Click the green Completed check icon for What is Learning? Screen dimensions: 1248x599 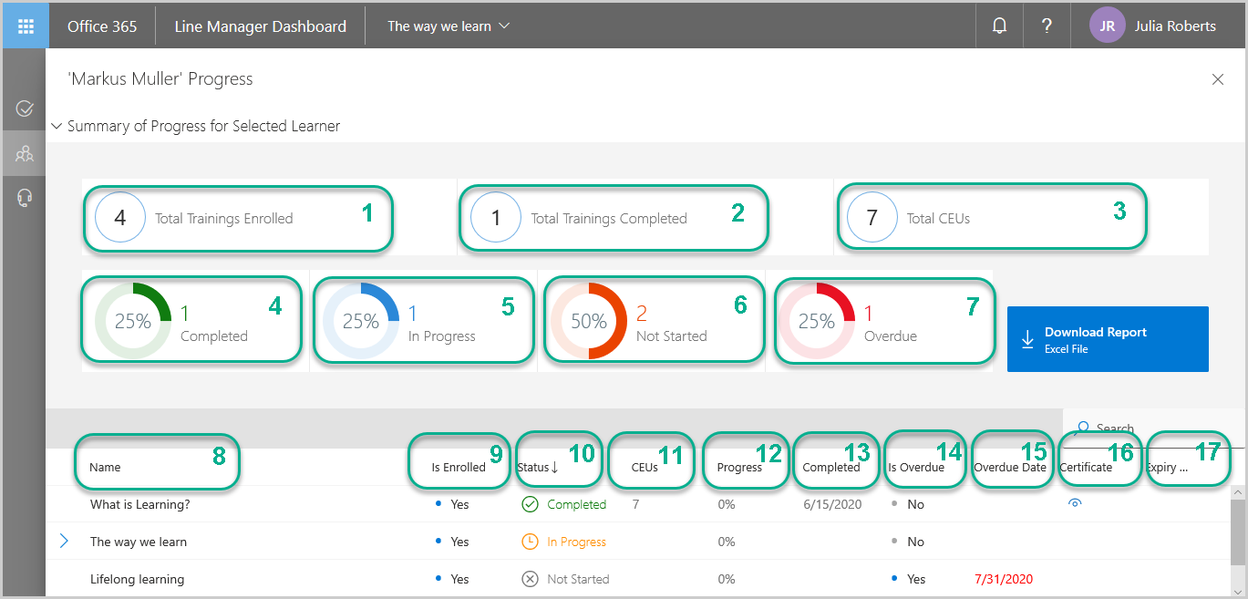[530, 504]
